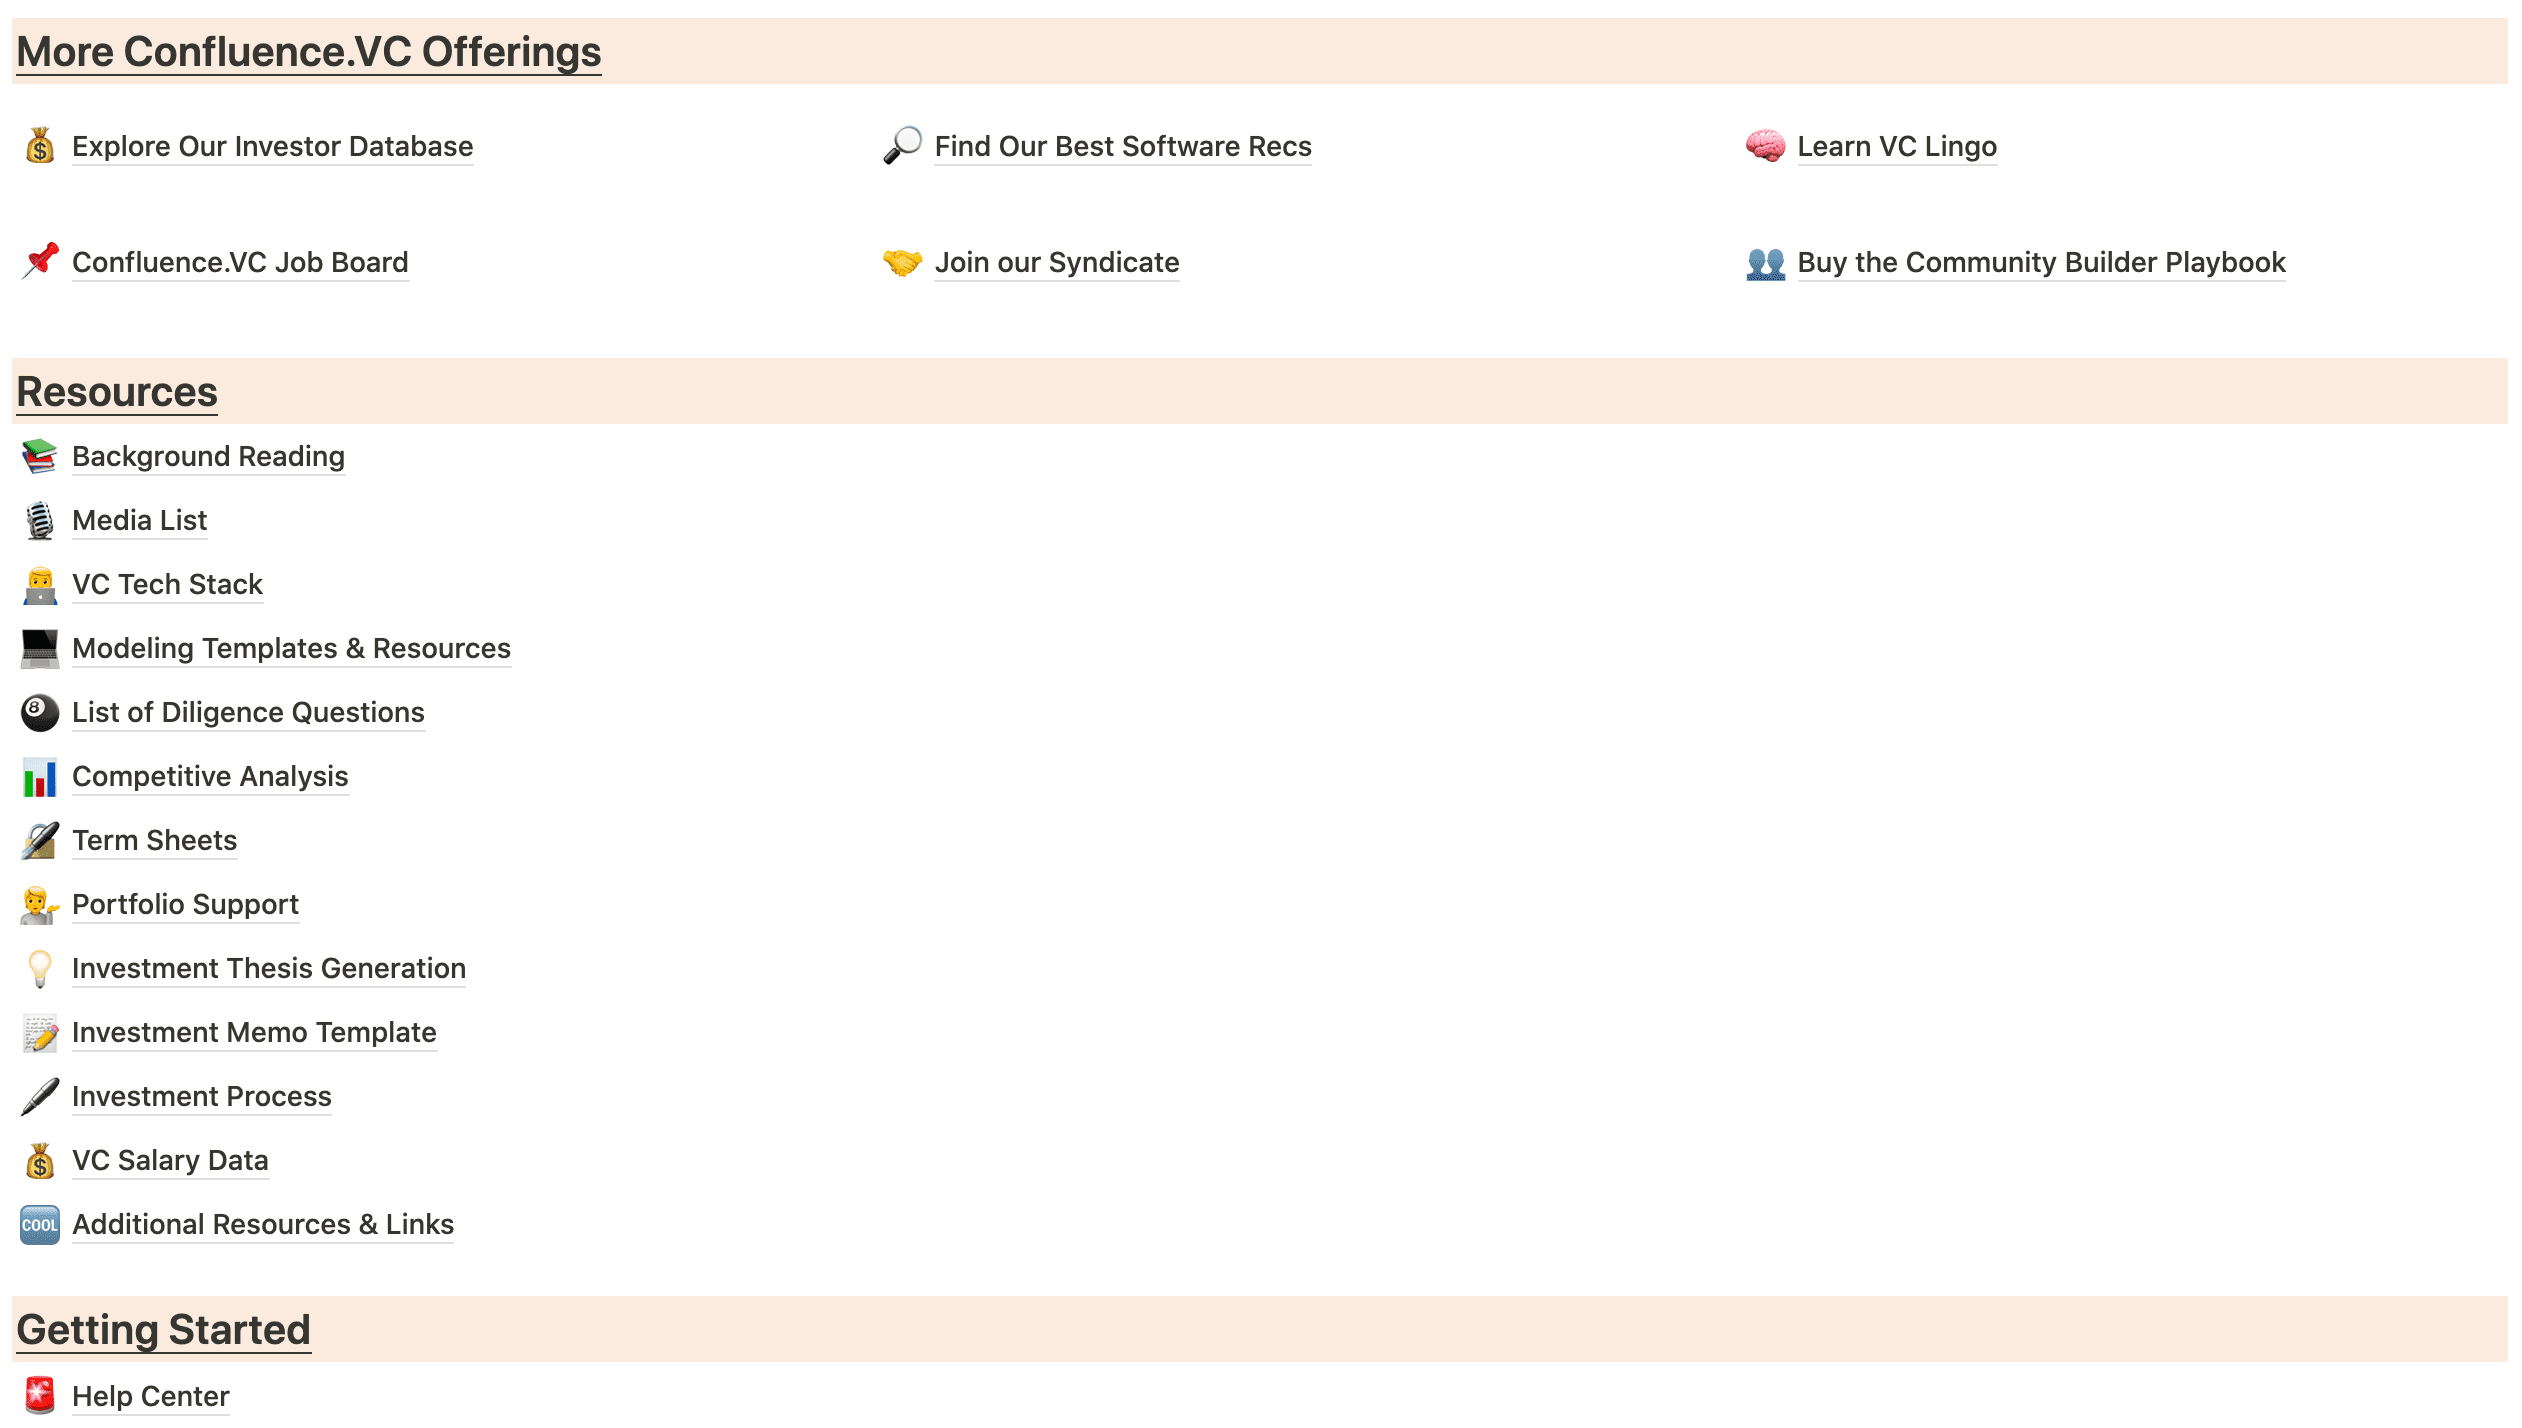
Task: Click the magnifying glass icon for Software Recs
Action: [x=902, y=146]
